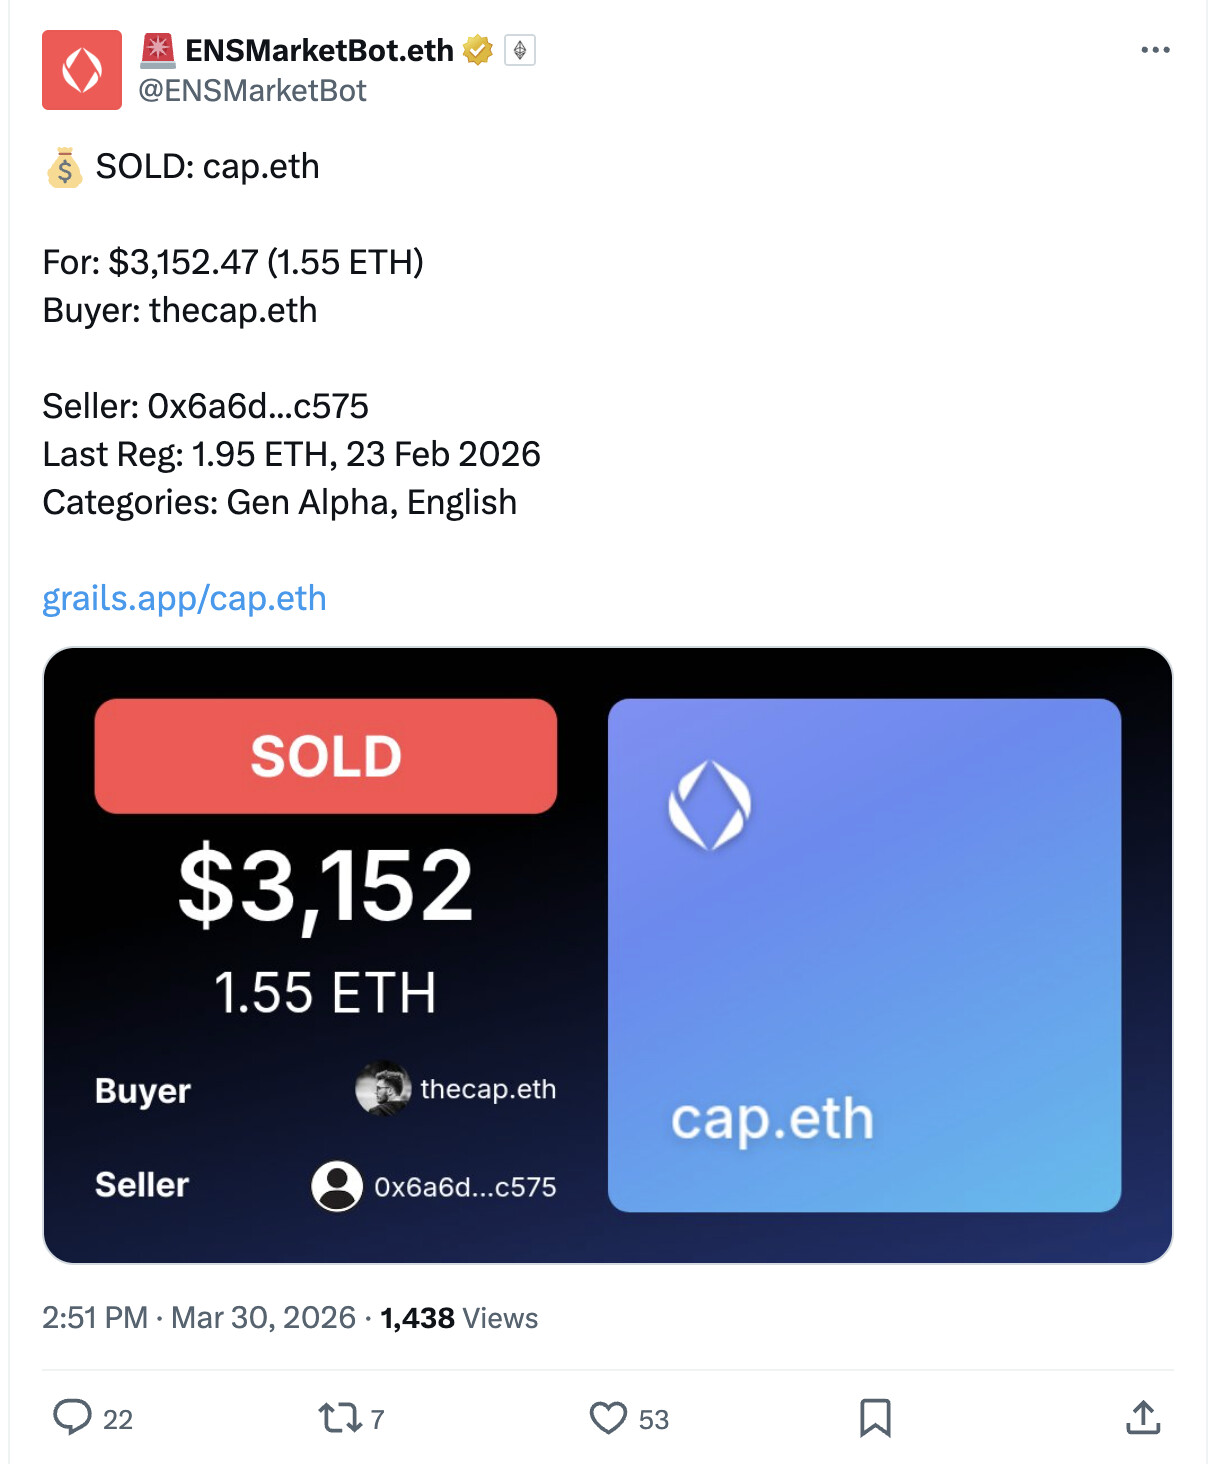Click the gold verified badge
1212x1464 pixels.
(478, 50)
